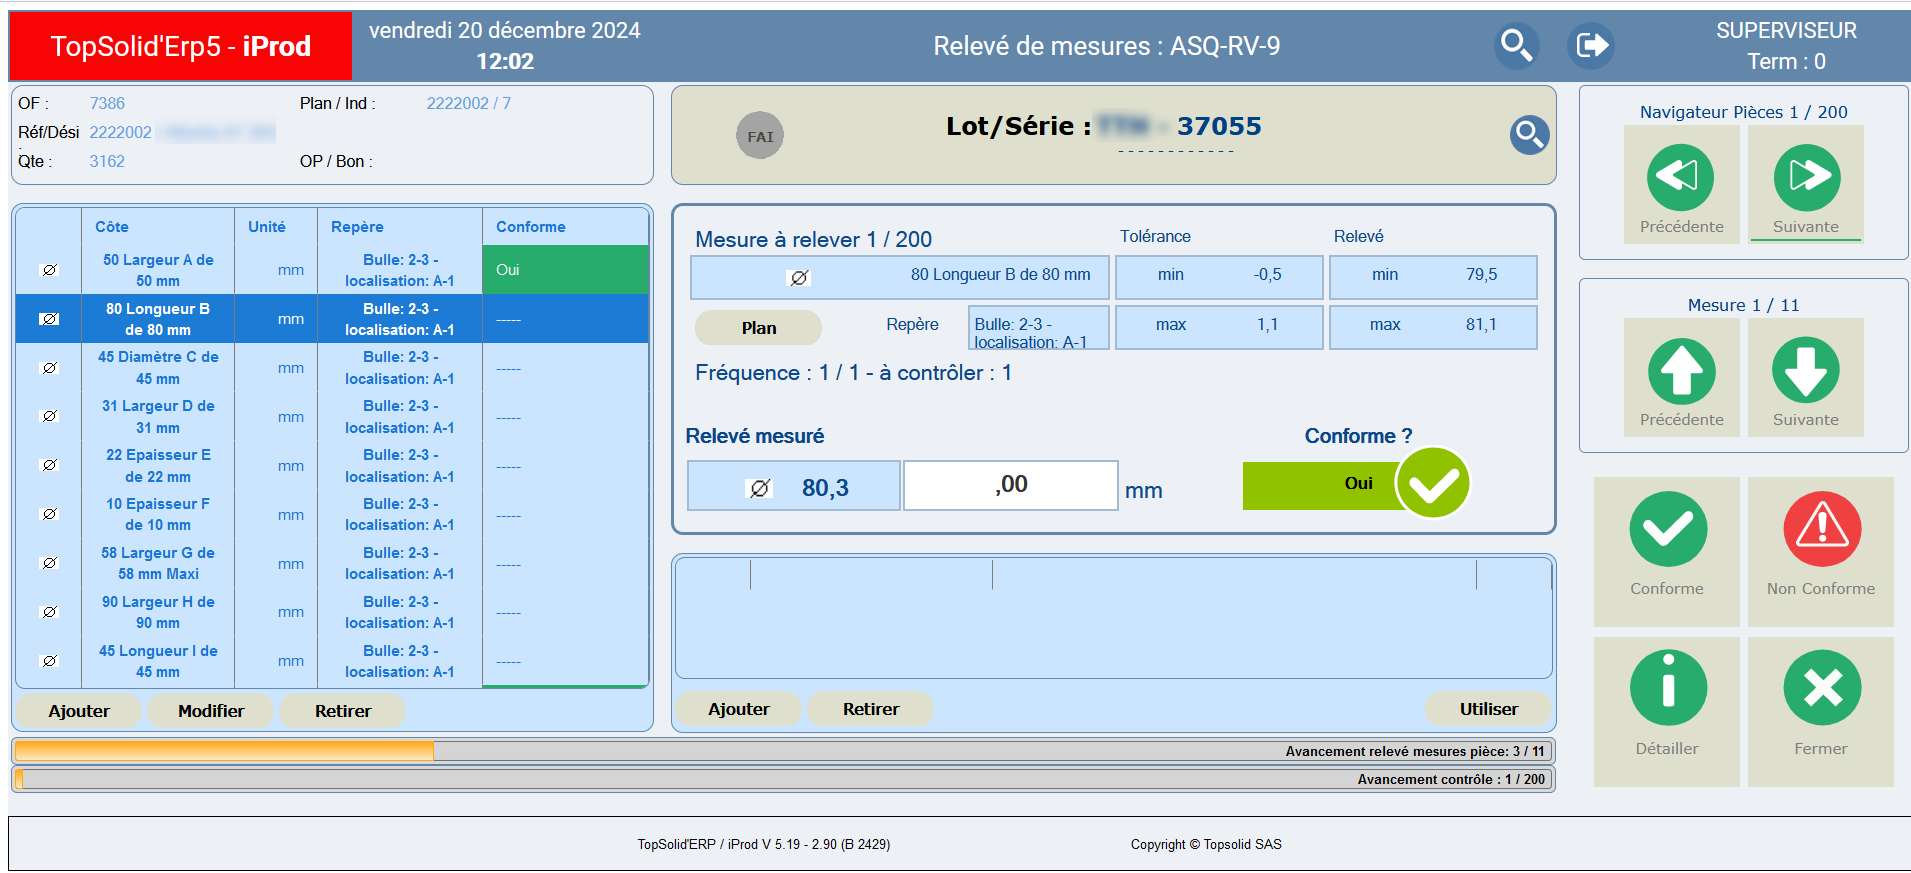The height and width of the screenshot is (873, 1911).
Task: Select the 45 Diamètre C de 45 mm row
Action: pos(332,368)
